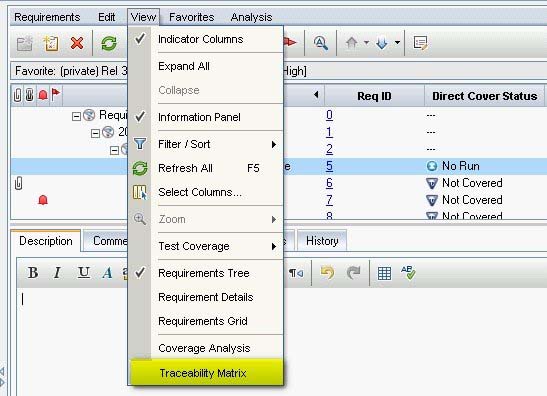This screenshot has height=396, width=547.
Task: Click right-to-left paragraph direction icon
Action: [296, 273]
